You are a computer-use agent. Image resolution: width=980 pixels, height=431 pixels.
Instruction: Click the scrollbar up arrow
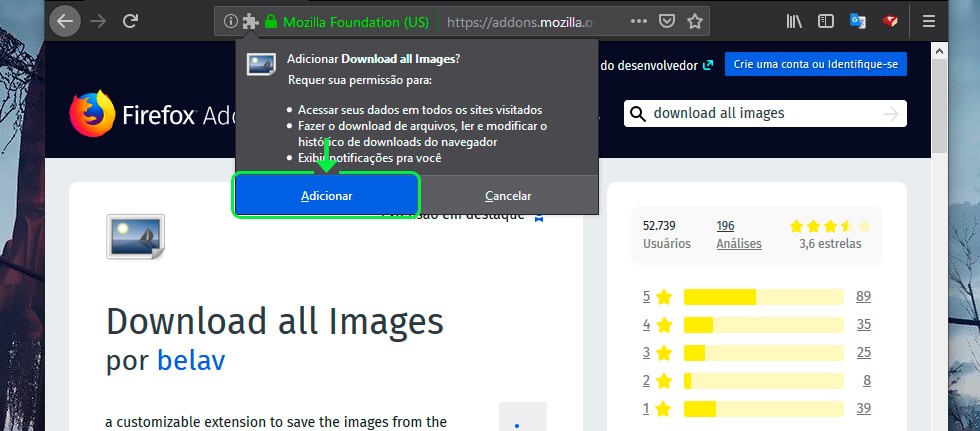pos(939,49)
